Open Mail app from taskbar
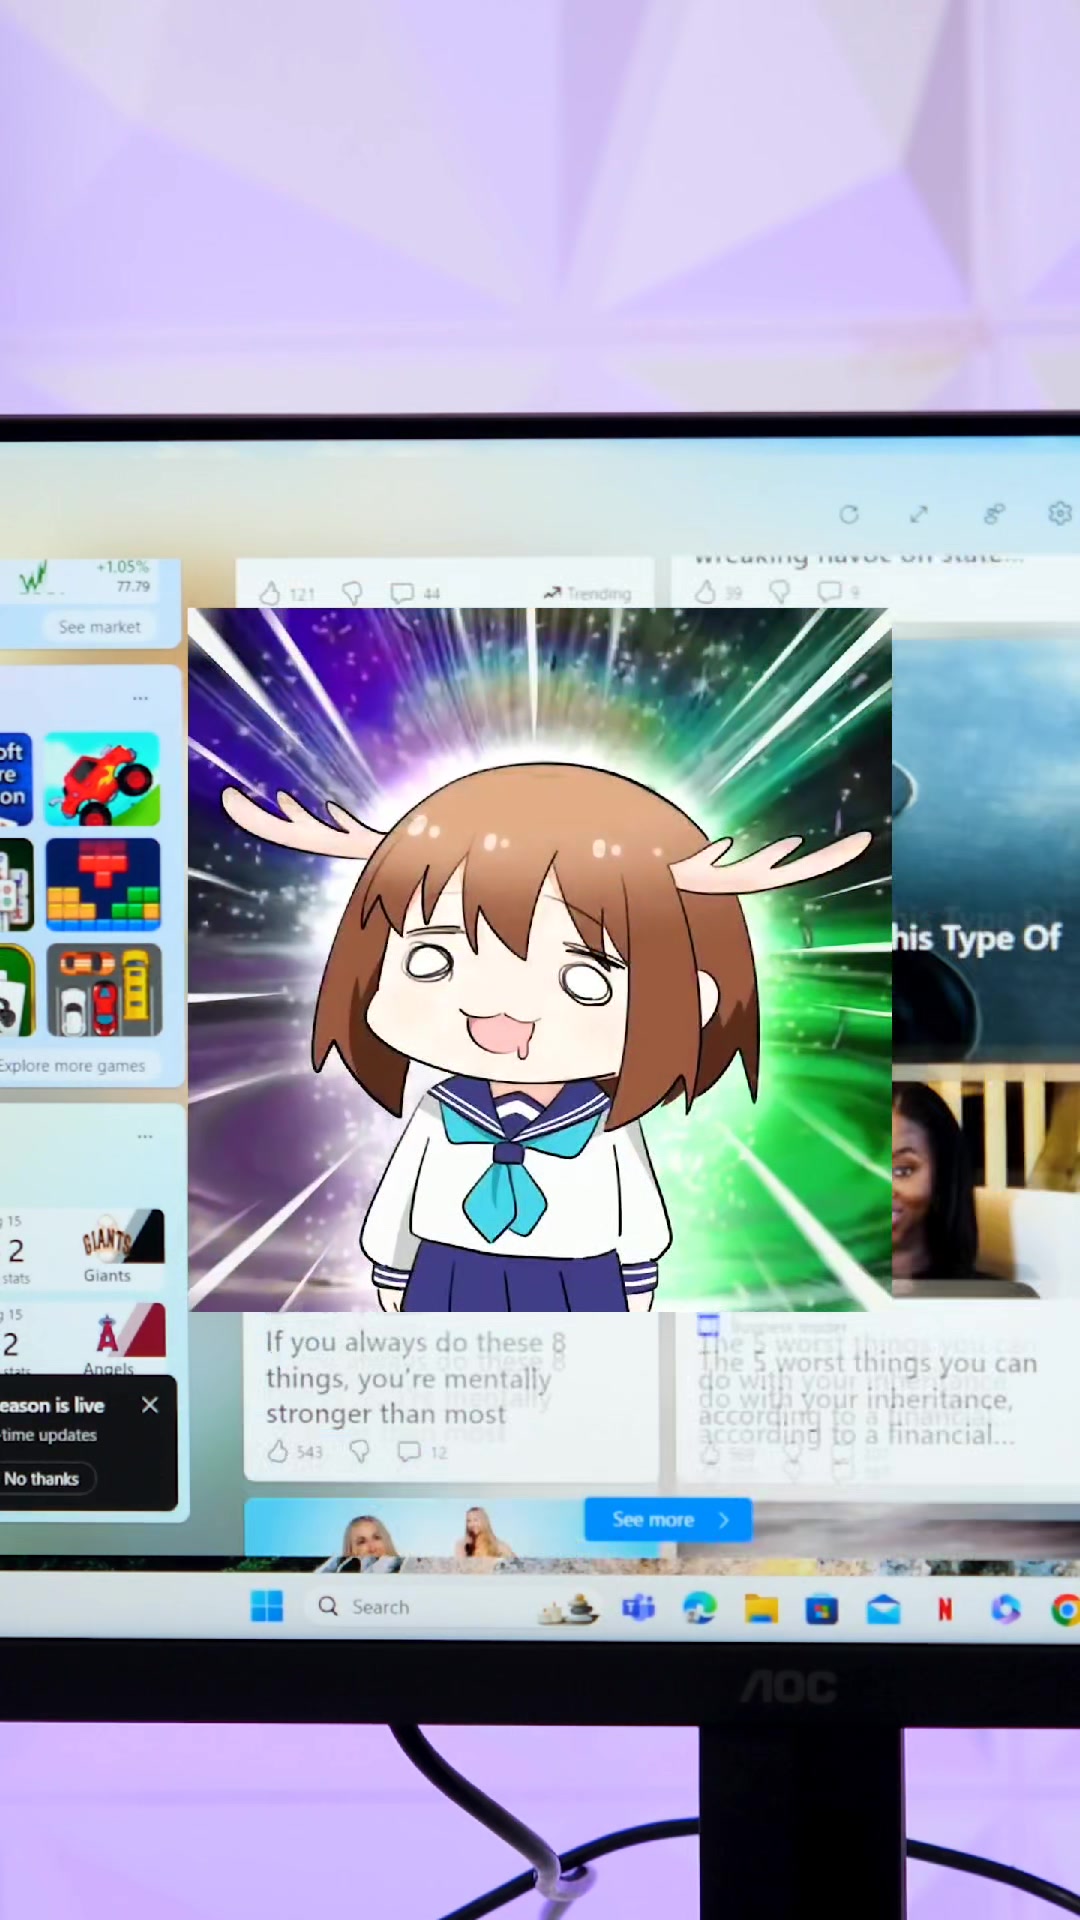Viewport: 1080px width, 1920px height. pyautogui.click(x=883, y=1609)
